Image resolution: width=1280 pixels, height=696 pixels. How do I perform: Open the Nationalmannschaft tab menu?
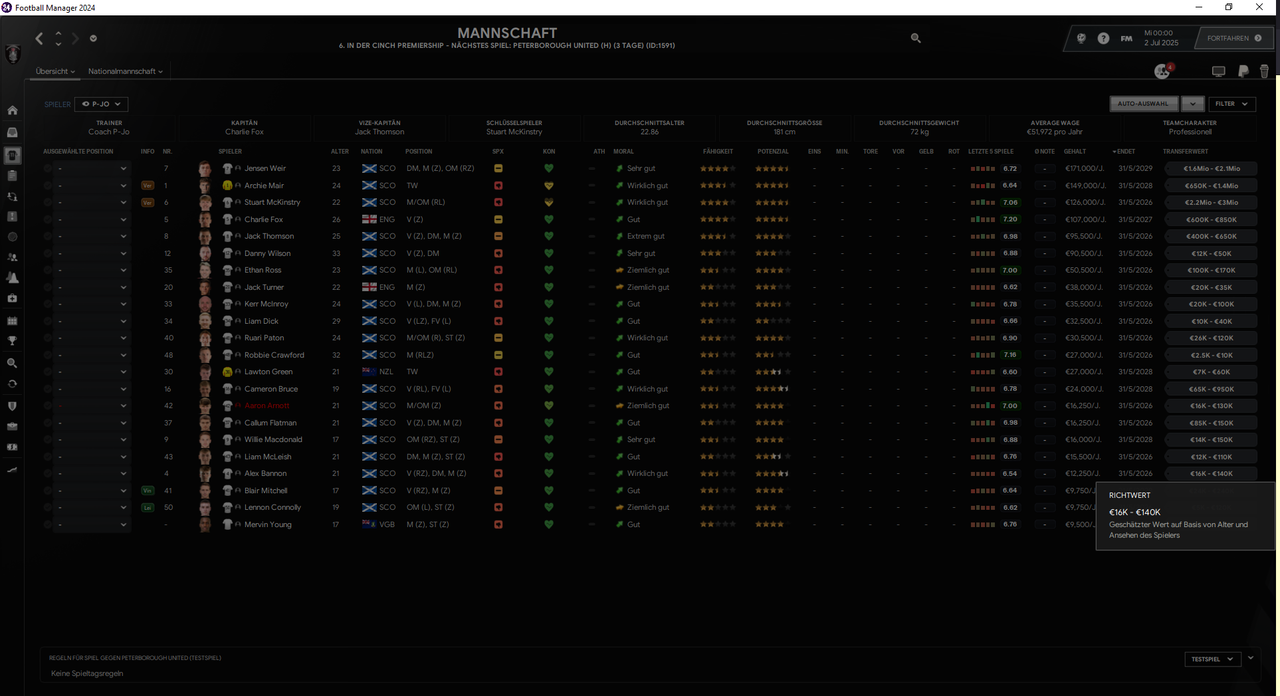[125, 72]
